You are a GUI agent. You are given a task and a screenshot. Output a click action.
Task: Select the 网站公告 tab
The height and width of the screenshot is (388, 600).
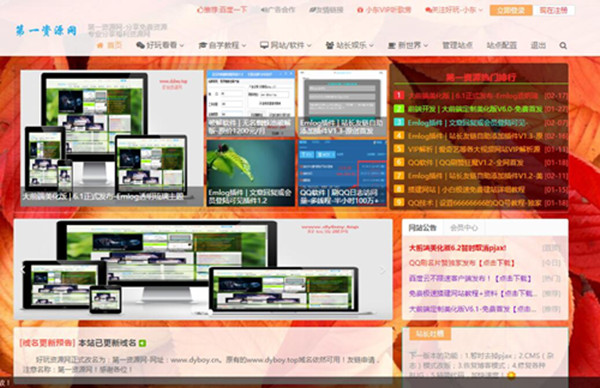422,228
